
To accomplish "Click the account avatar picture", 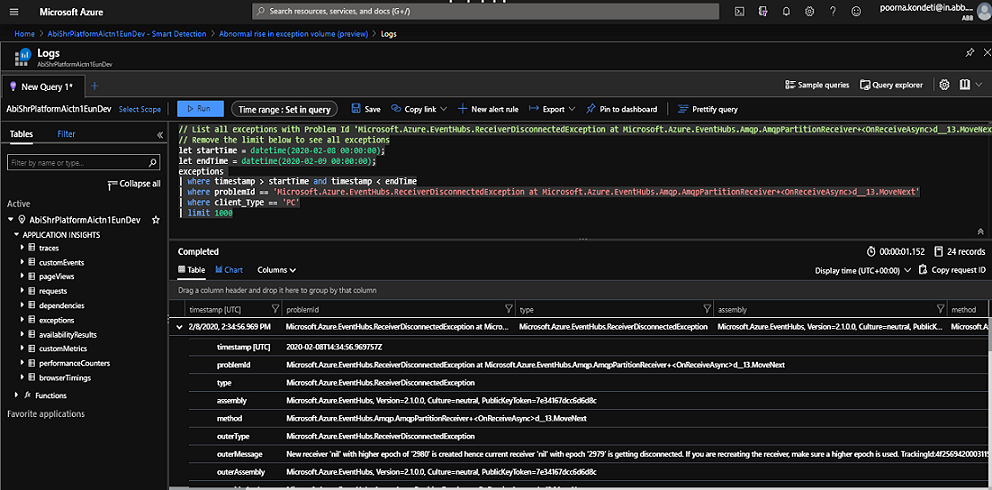I will 983,11.
